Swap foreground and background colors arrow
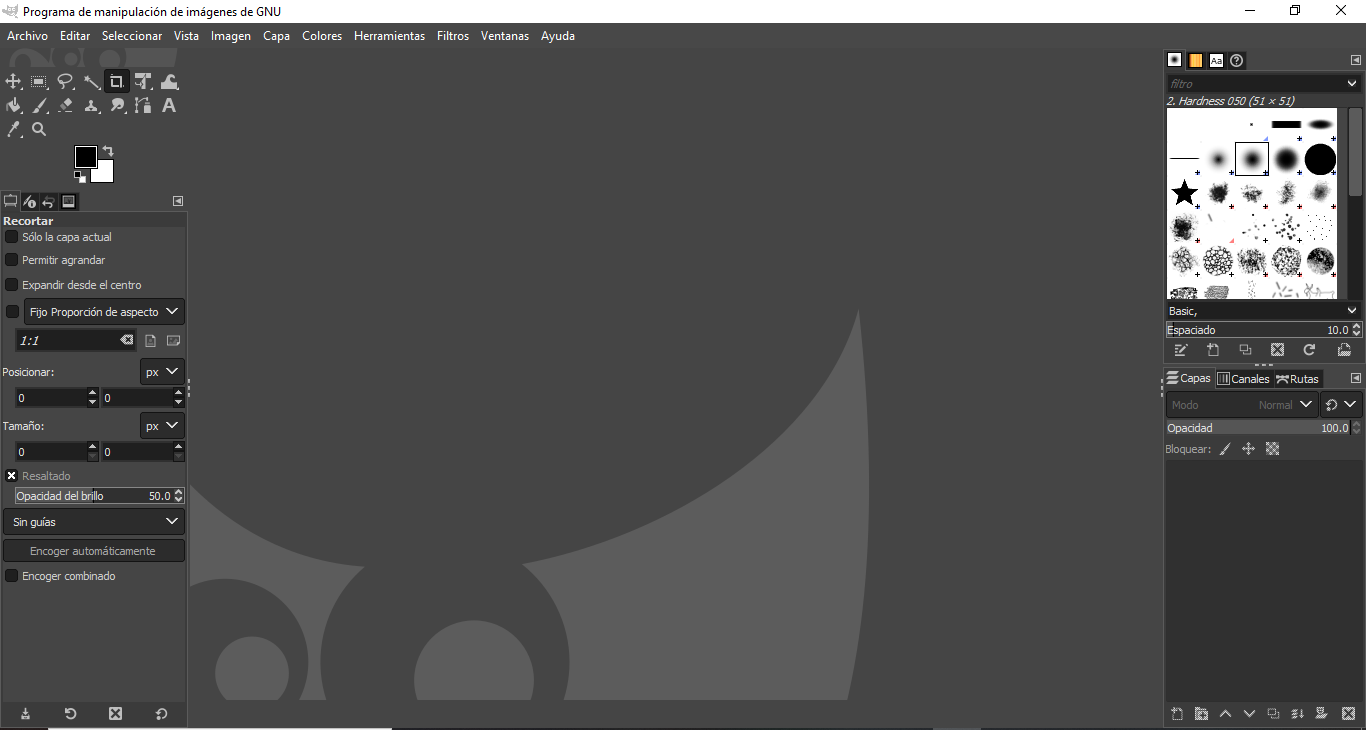 108,151
